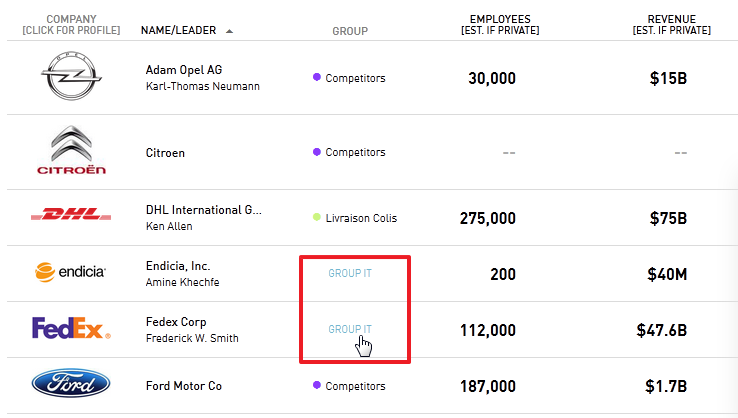Open the FedEx logo profile
The width and height of the screenshot is (738, 418).
tap(71, 328)
